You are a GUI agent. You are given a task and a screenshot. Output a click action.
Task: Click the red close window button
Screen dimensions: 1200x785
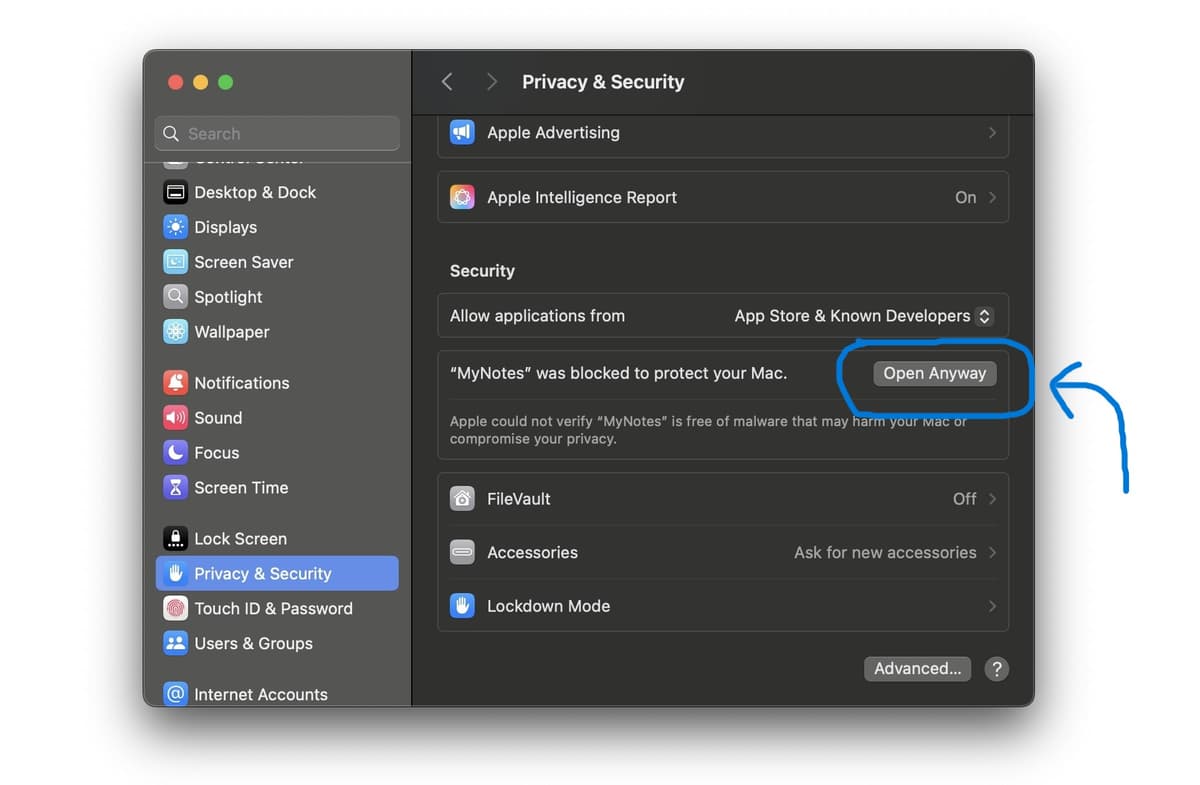[176, 82]
